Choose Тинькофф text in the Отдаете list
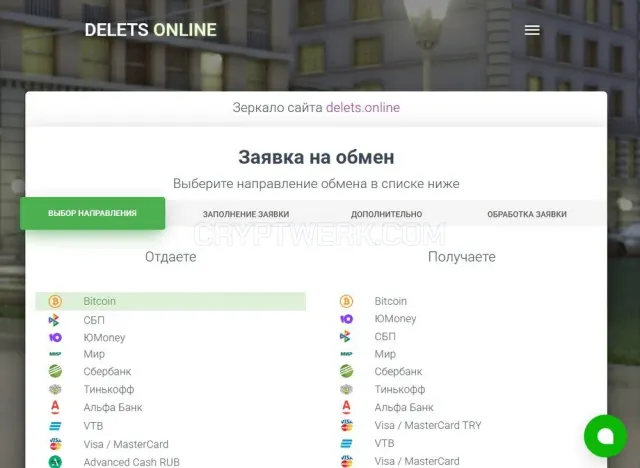Viewport: 640px width, 468px height. click(x=109, y=390)
